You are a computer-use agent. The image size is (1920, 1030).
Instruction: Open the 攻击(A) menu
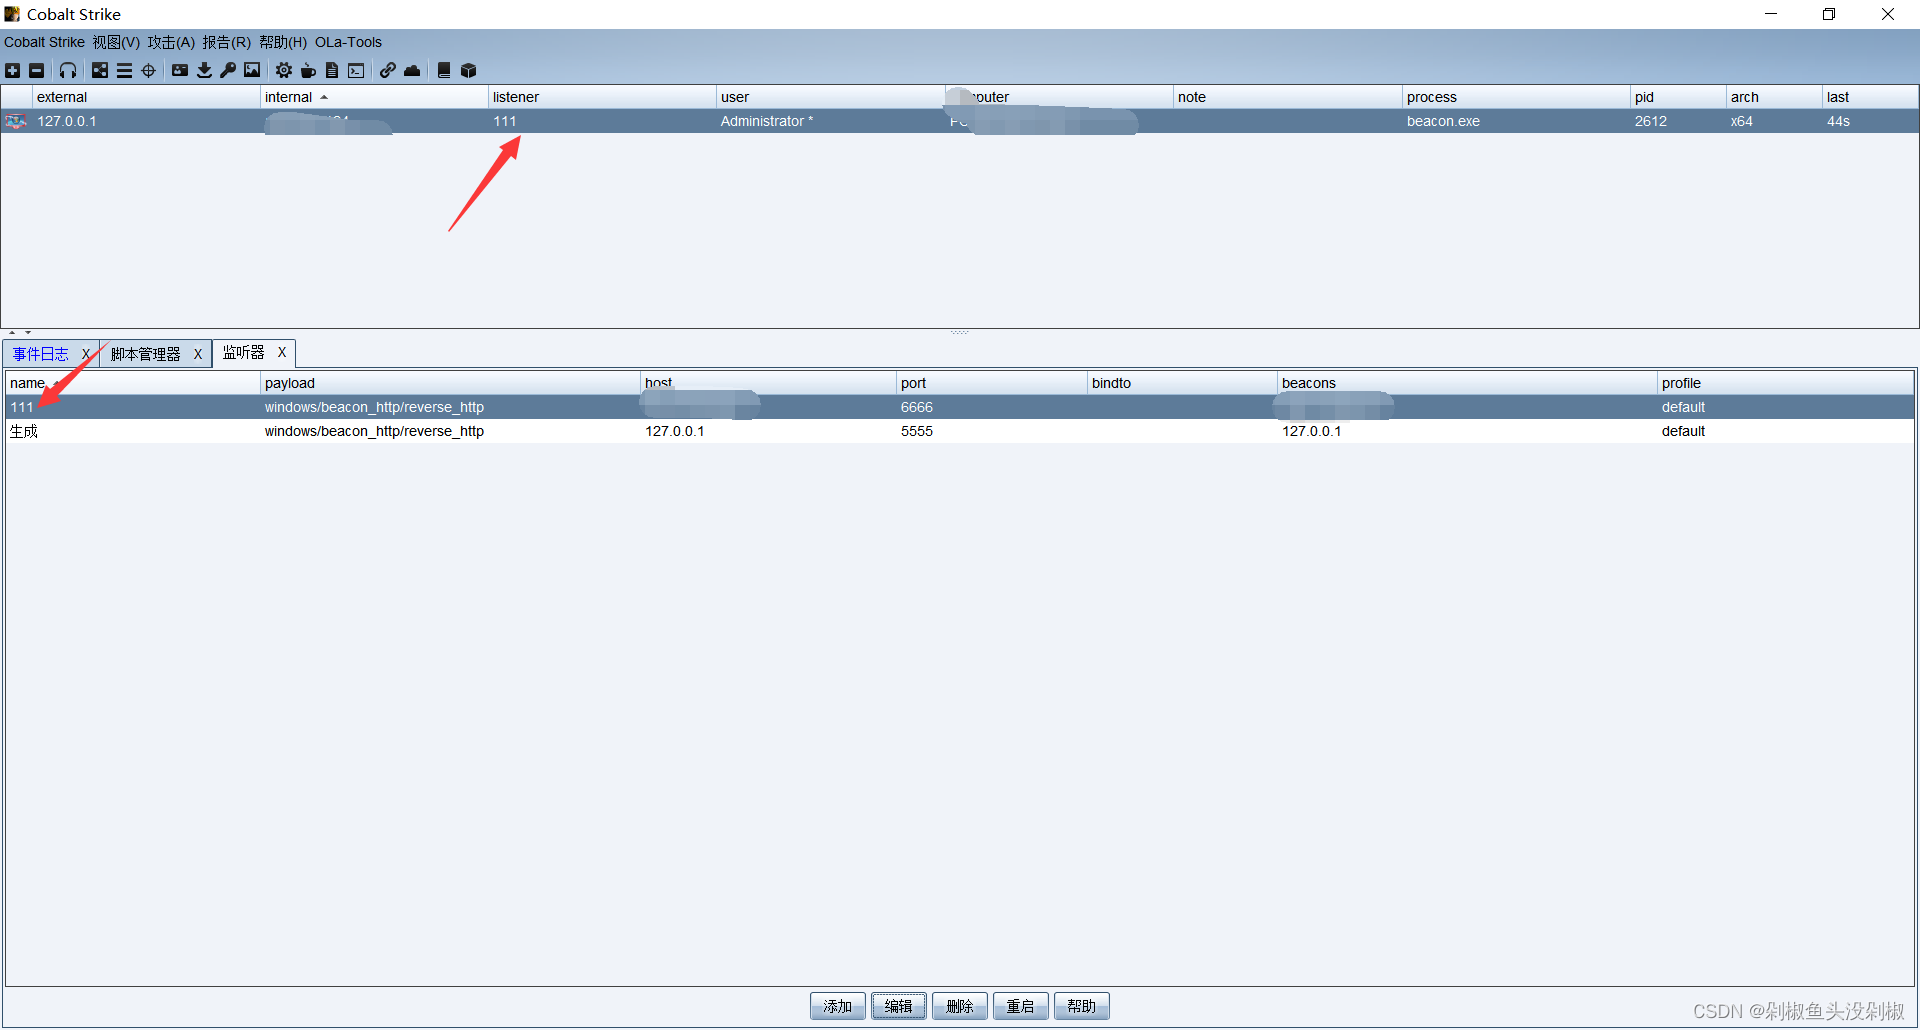171,42
